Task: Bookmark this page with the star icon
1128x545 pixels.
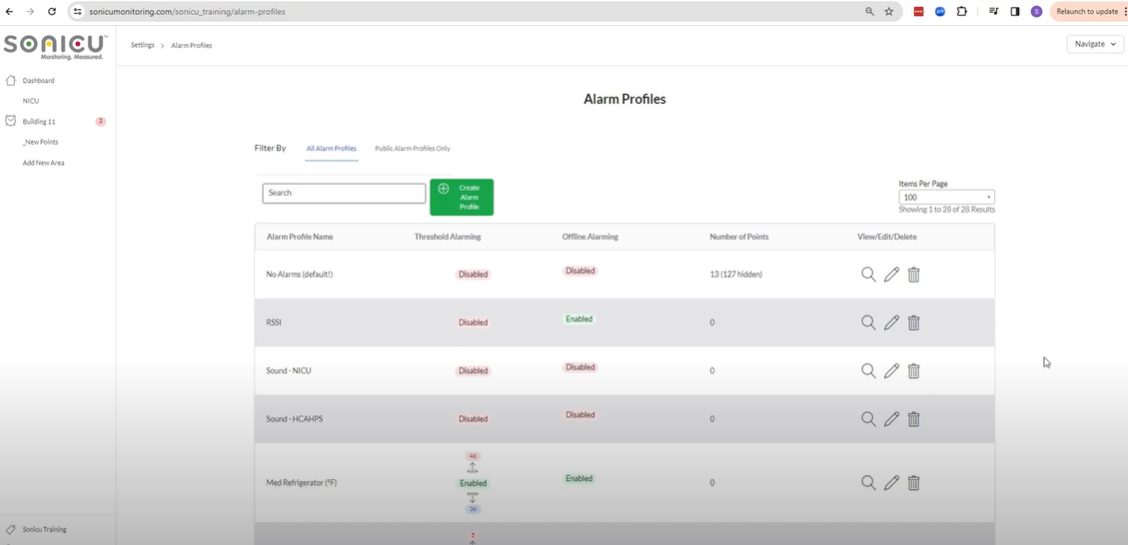Action: click(889, 12)
